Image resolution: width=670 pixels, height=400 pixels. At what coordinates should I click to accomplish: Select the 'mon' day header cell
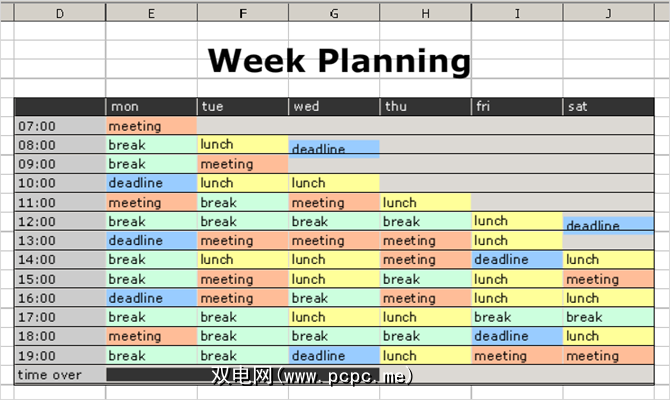click(151, 107)
